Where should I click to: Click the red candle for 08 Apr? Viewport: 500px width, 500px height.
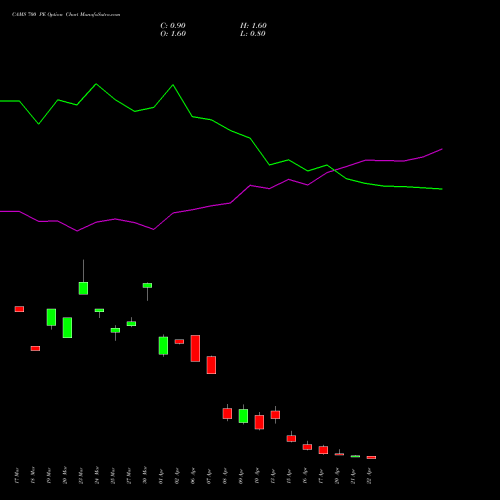[x=227, y=414]
